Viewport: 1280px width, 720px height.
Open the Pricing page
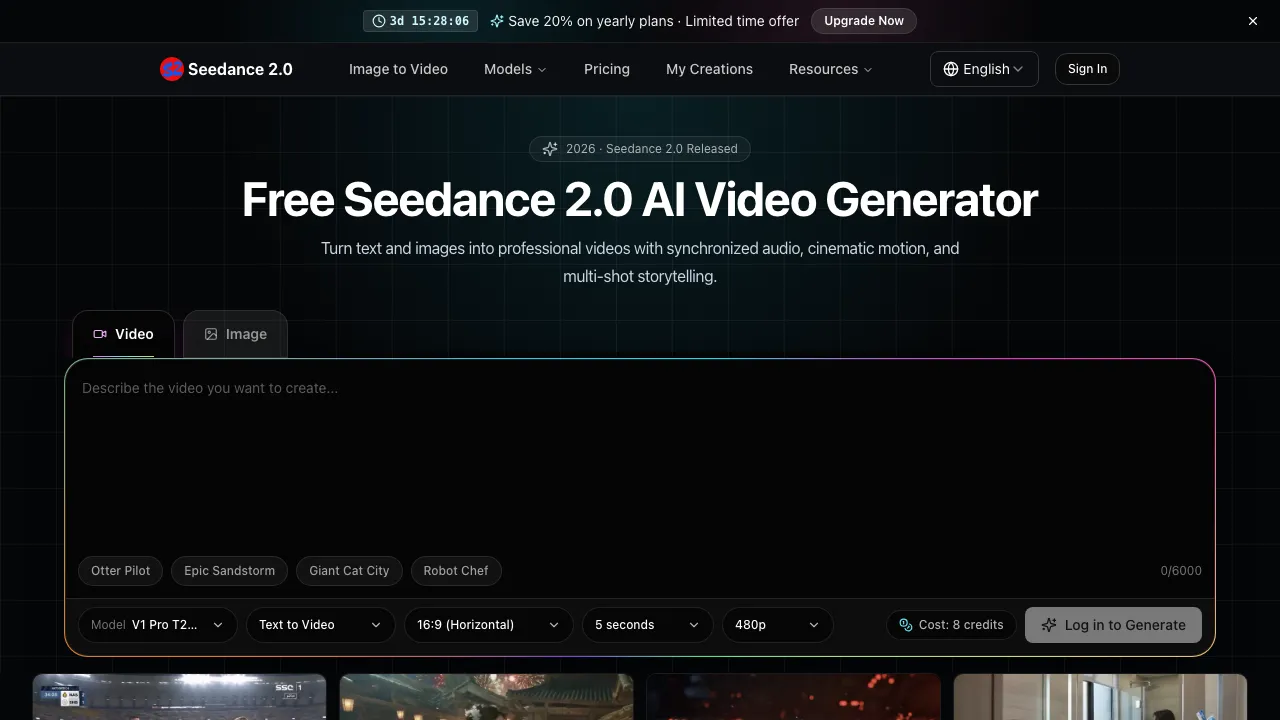(x=607, y=69)
